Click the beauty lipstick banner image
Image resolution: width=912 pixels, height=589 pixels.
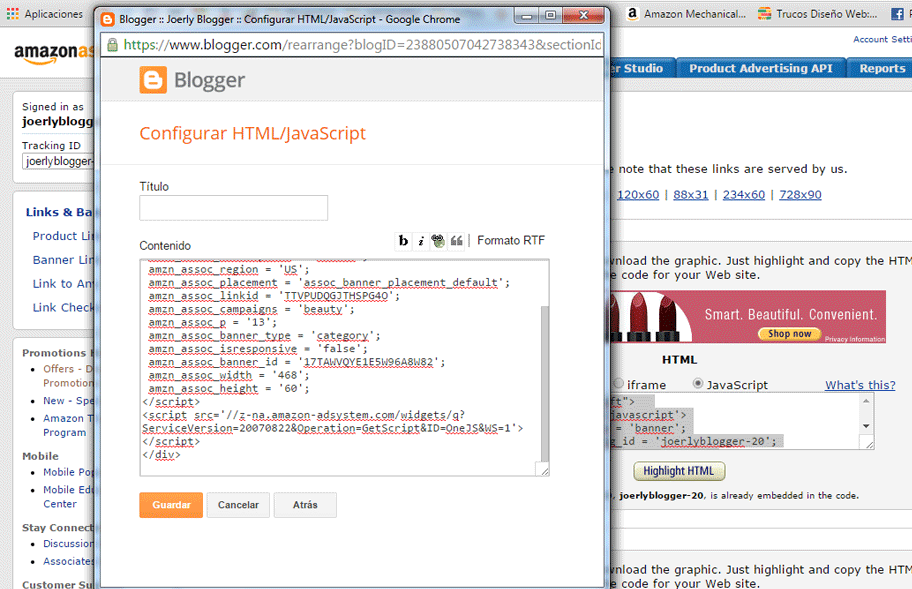pyautogui.click(x=748, y=317)
